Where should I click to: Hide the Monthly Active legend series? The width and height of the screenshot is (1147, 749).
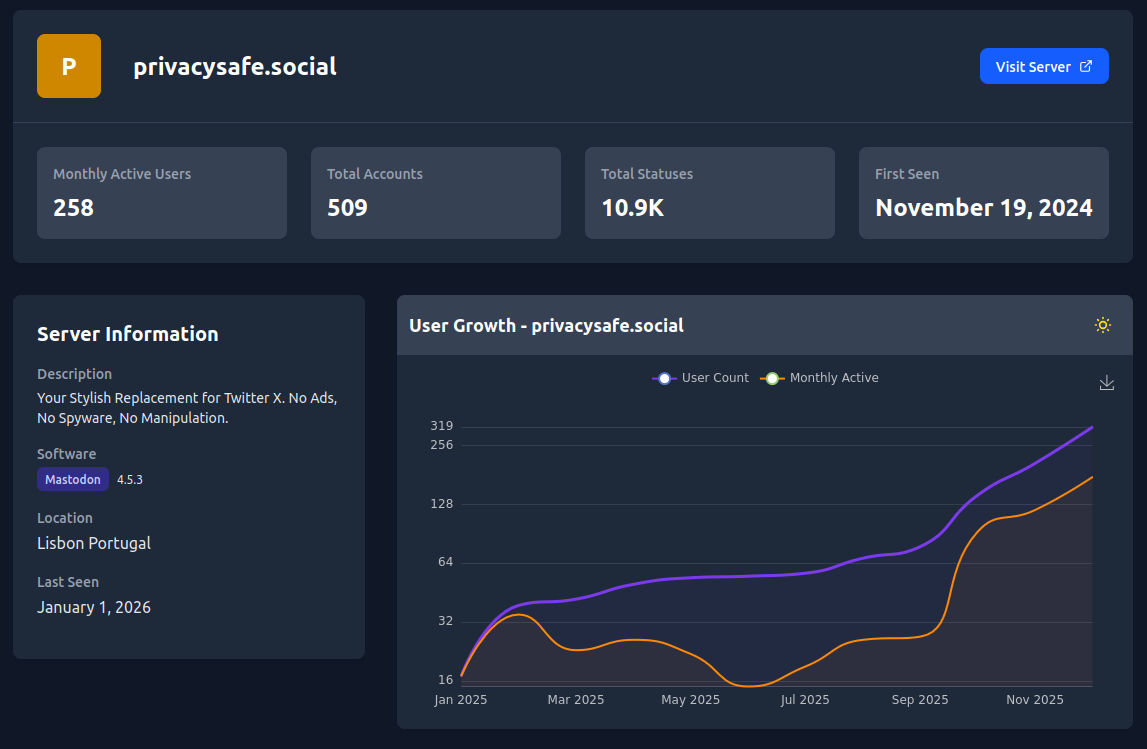(819, 378)
